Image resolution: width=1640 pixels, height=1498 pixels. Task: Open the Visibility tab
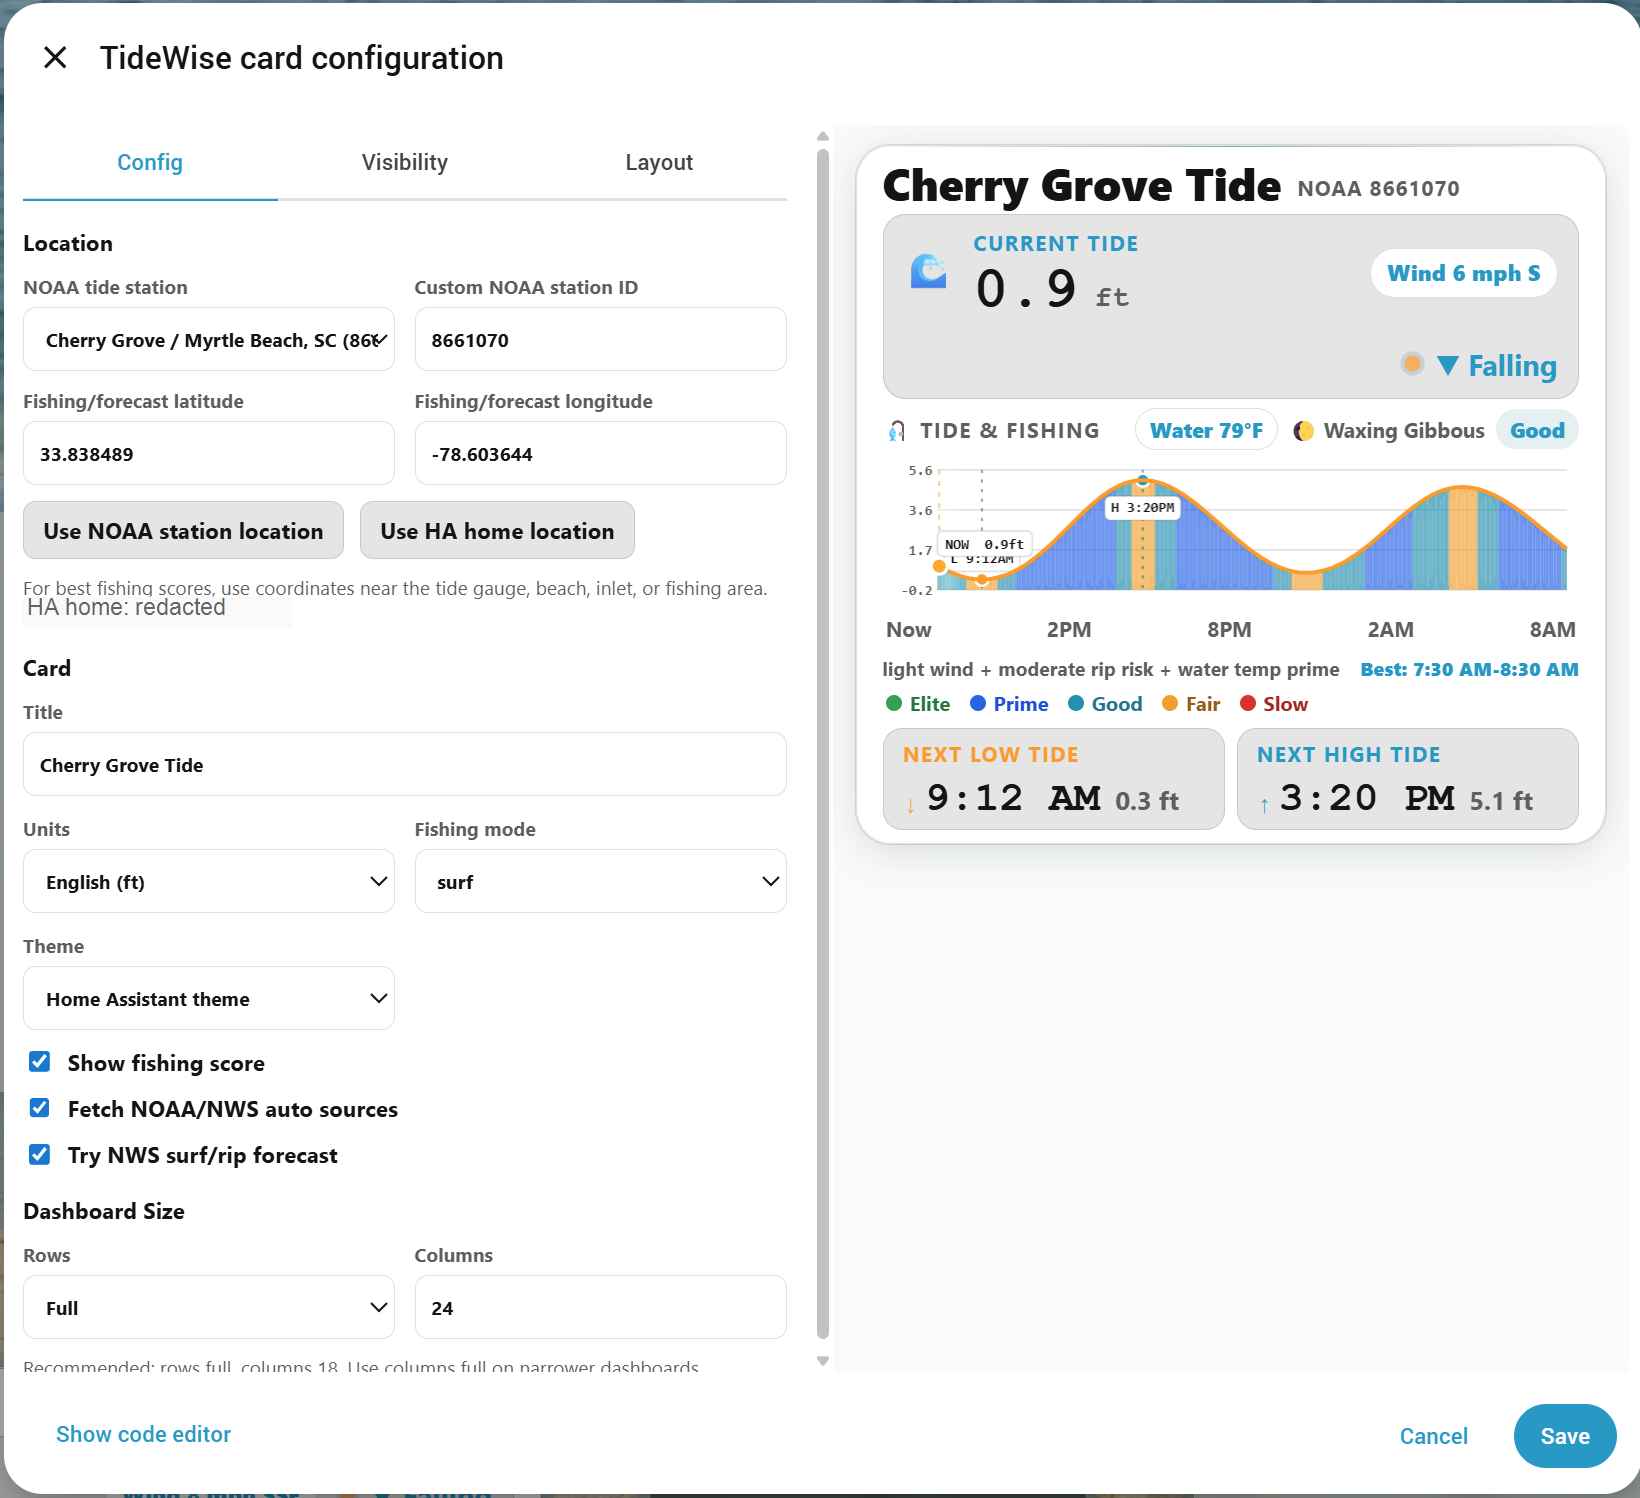[x=405, y=162]
